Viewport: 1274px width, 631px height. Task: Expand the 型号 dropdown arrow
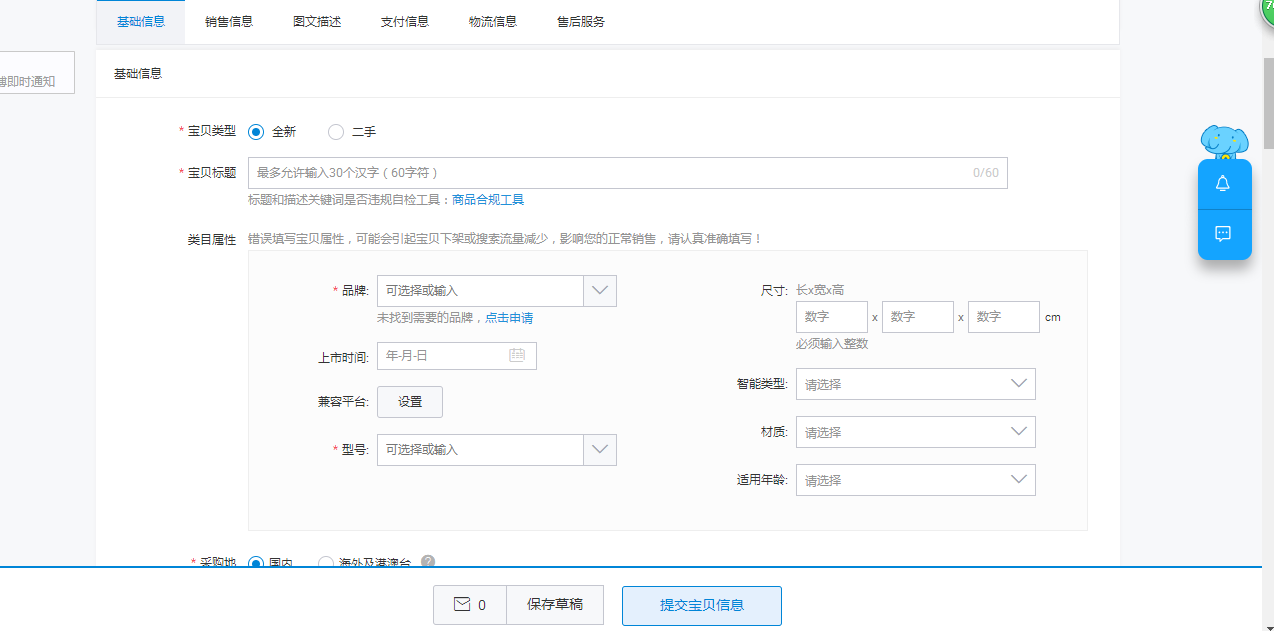coord(600,450)
